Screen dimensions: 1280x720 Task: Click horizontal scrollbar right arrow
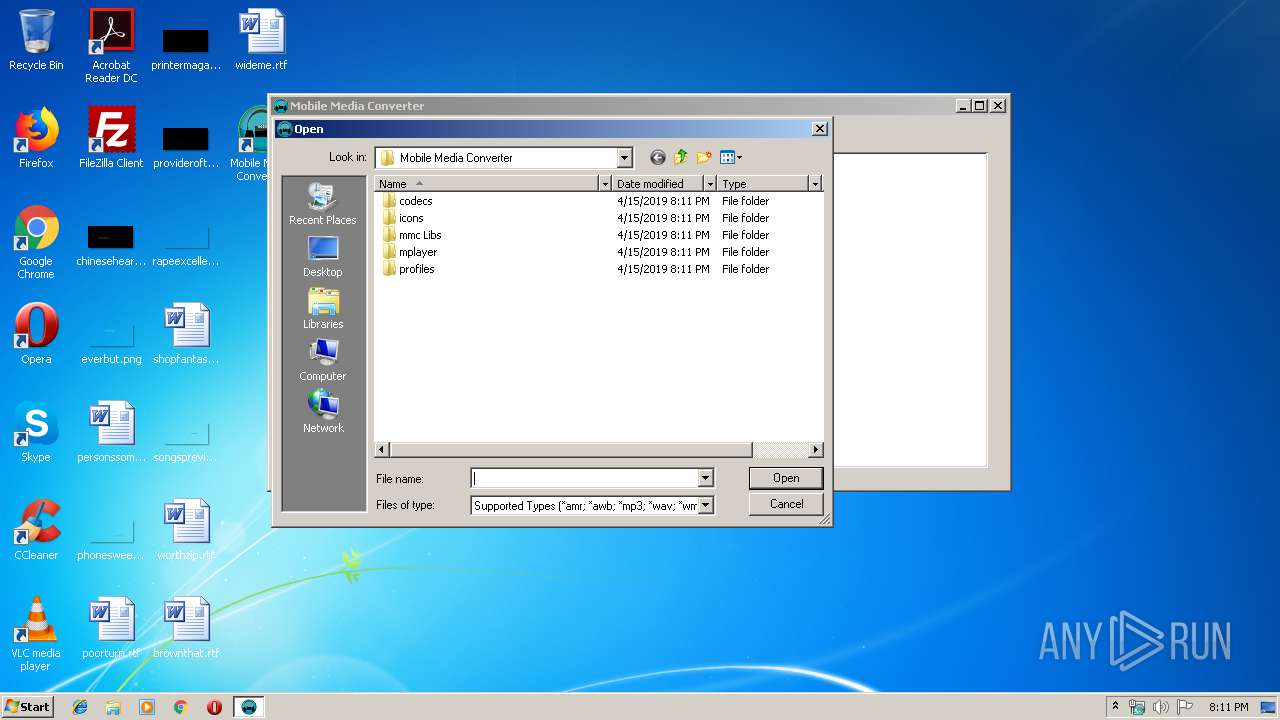click(x=816, y=450)
